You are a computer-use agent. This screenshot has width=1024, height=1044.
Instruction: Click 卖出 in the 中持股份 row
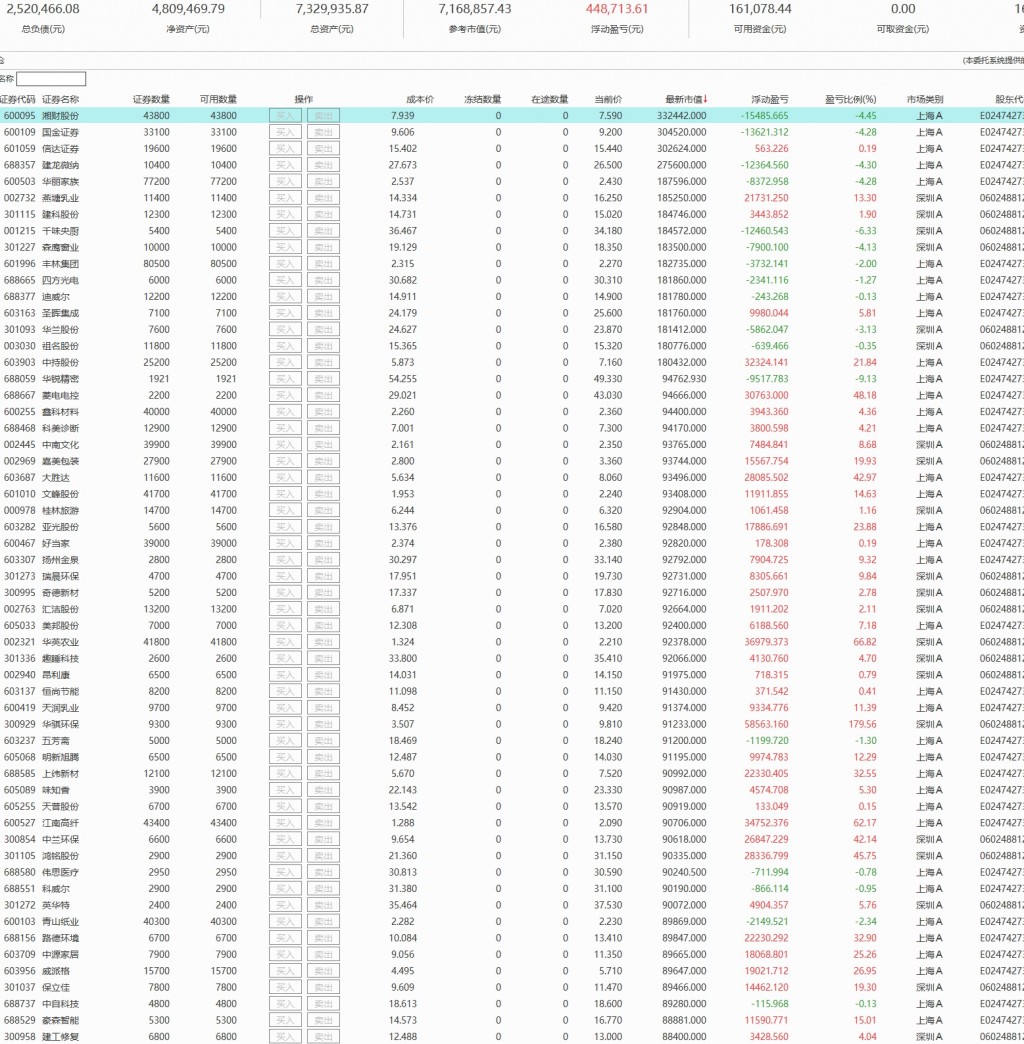(324, 362)
